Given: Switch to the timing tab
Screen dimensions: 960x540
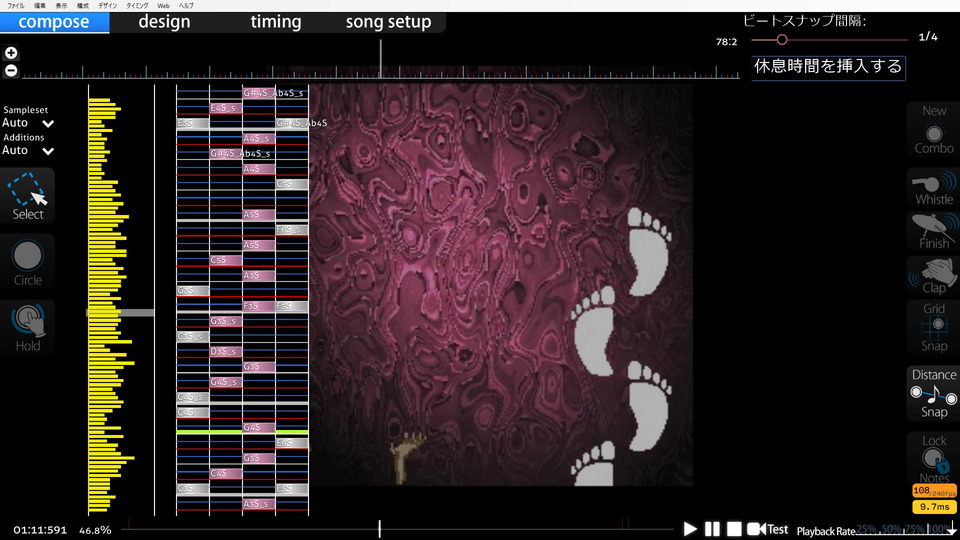Looking at the screenshot, I should point(276,22).
